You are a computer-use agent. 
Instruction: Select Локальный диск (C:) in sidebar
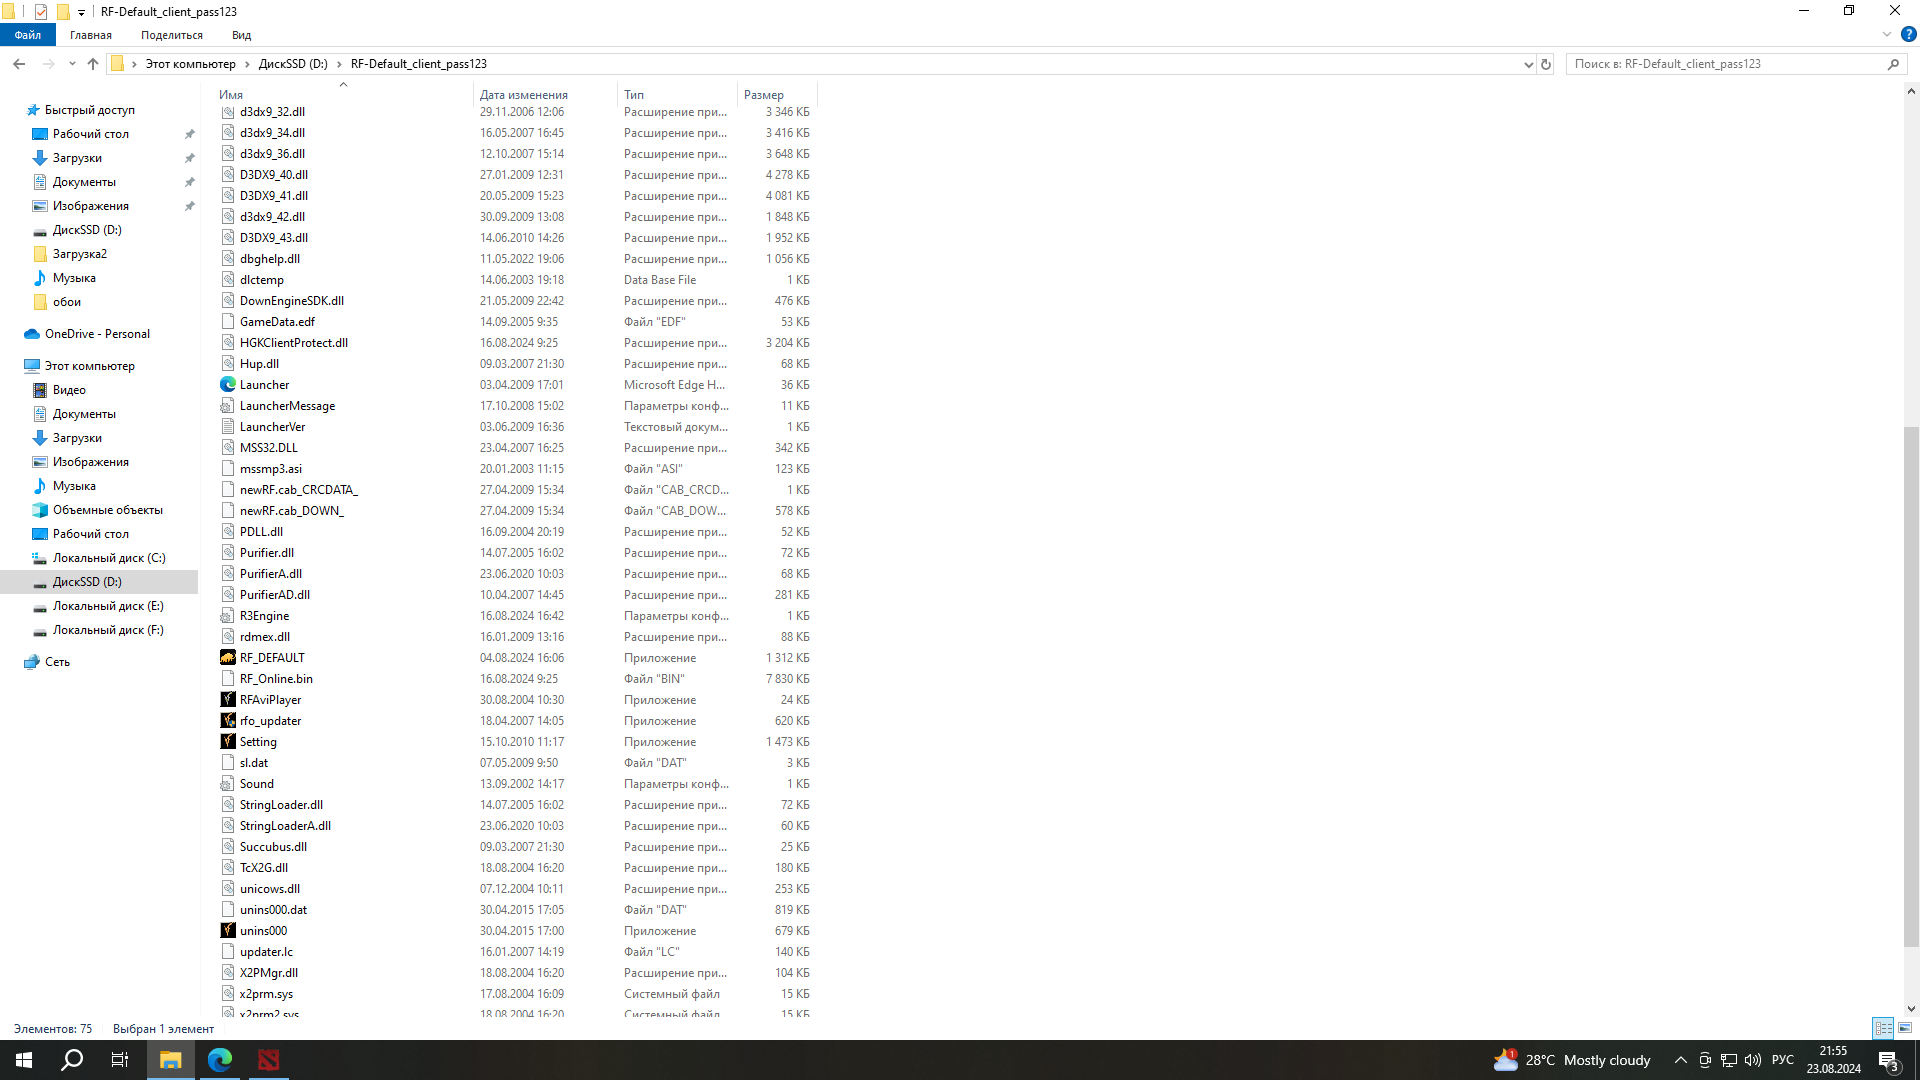coord(109,558)
